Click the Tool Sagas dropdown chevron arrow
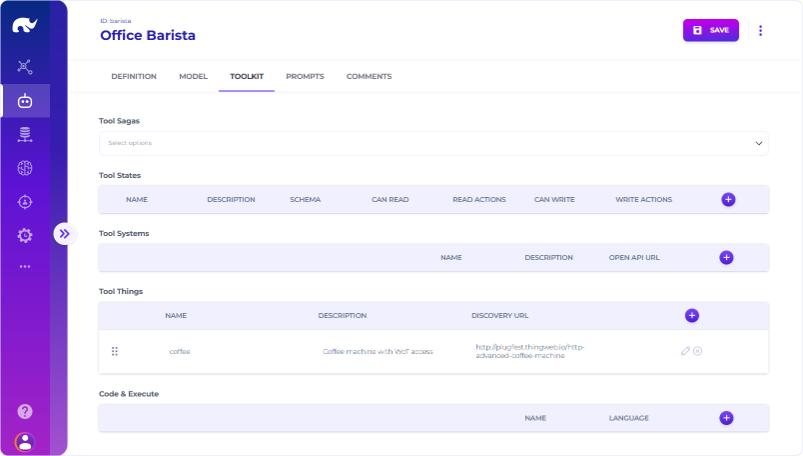The height and width of the screenshot is (456, 803). [758, 143]
